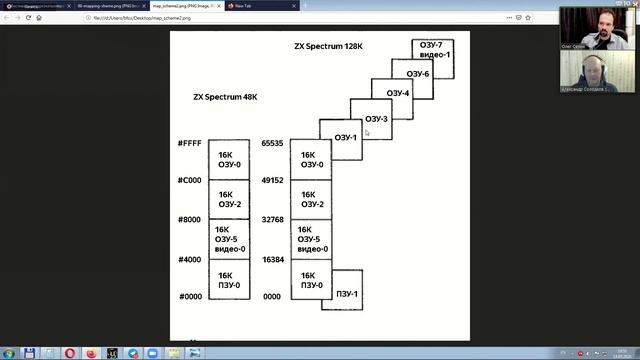Click the Pocket save icon in address bar

[518, 18]
